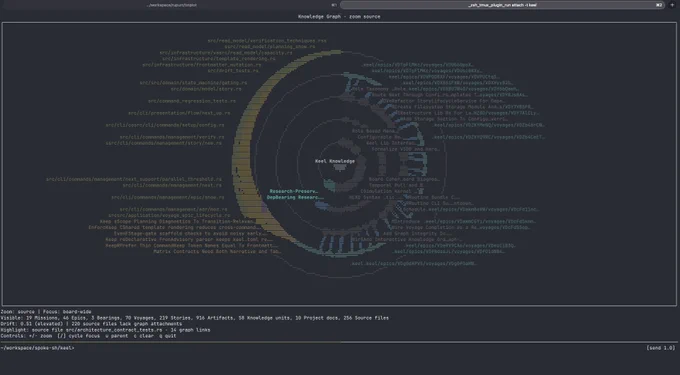Select src/infrastructure/frontmatter_mutation.rs label
The height and width of the screenshot is (375, 680).
pos(202,65)
